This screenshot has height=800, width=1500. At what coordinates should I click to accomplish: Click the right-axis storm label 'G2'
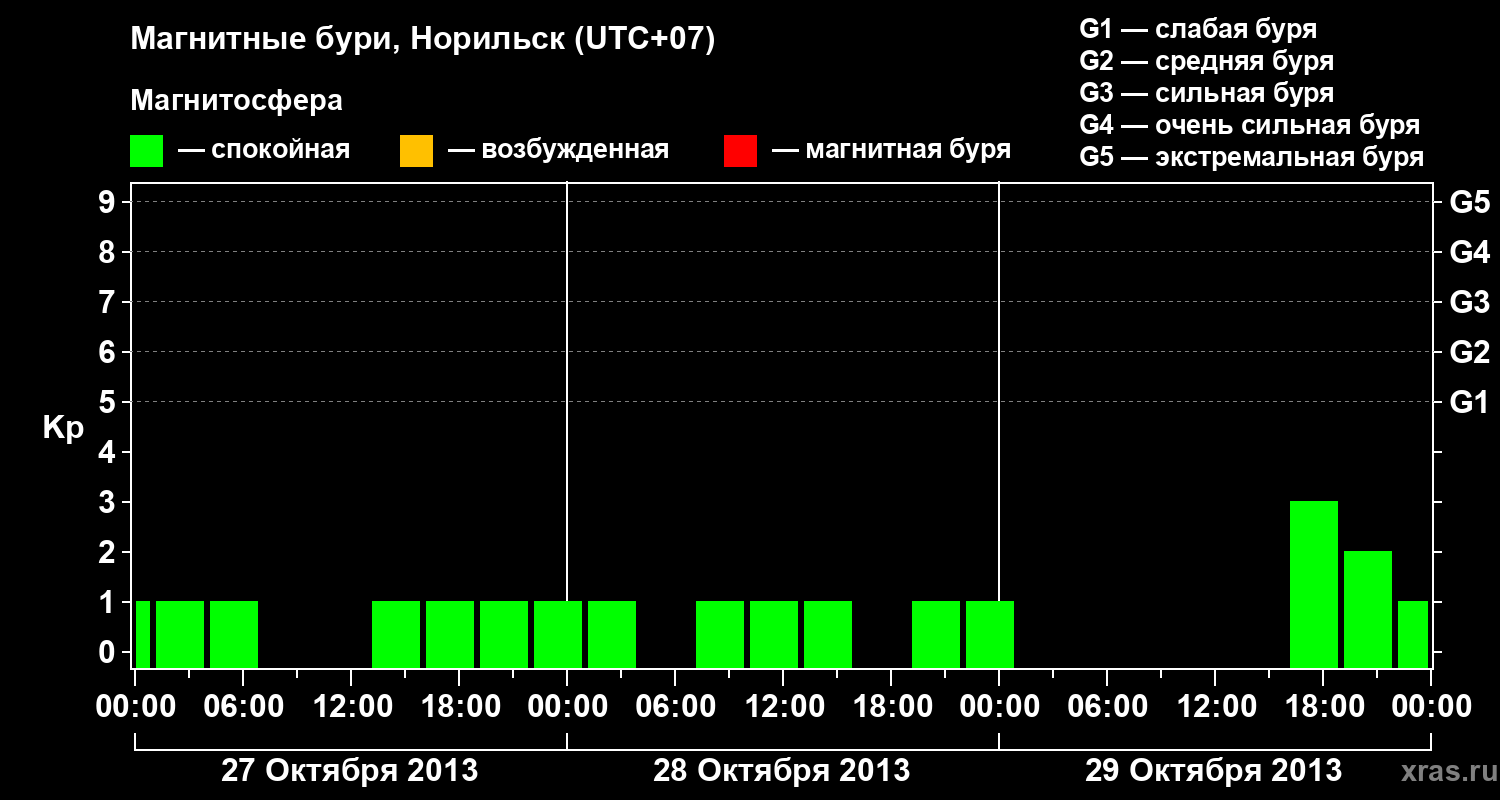coord(1469,352)
